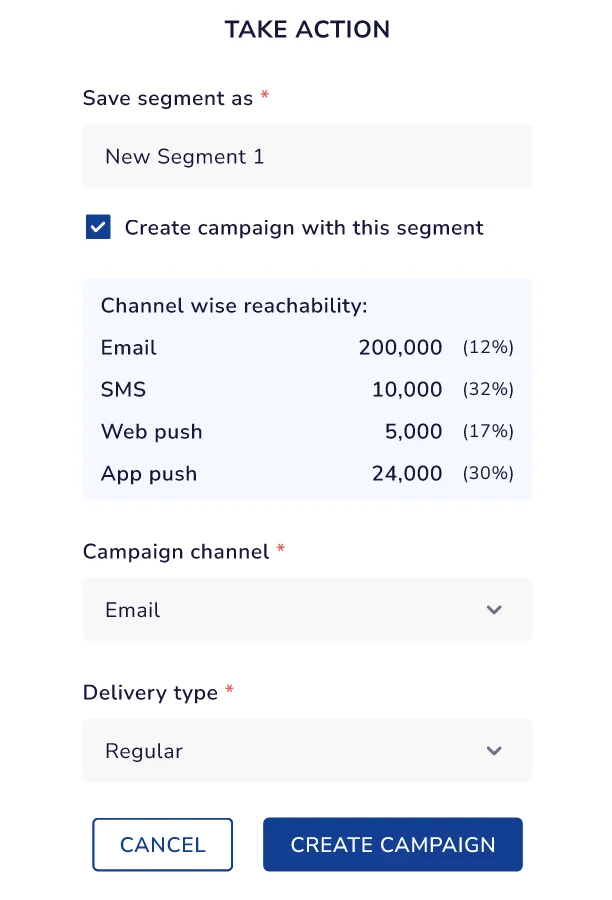Click the SMS (32%) percentage value
This screenshot has height=900, width=612.
point(488,390)
